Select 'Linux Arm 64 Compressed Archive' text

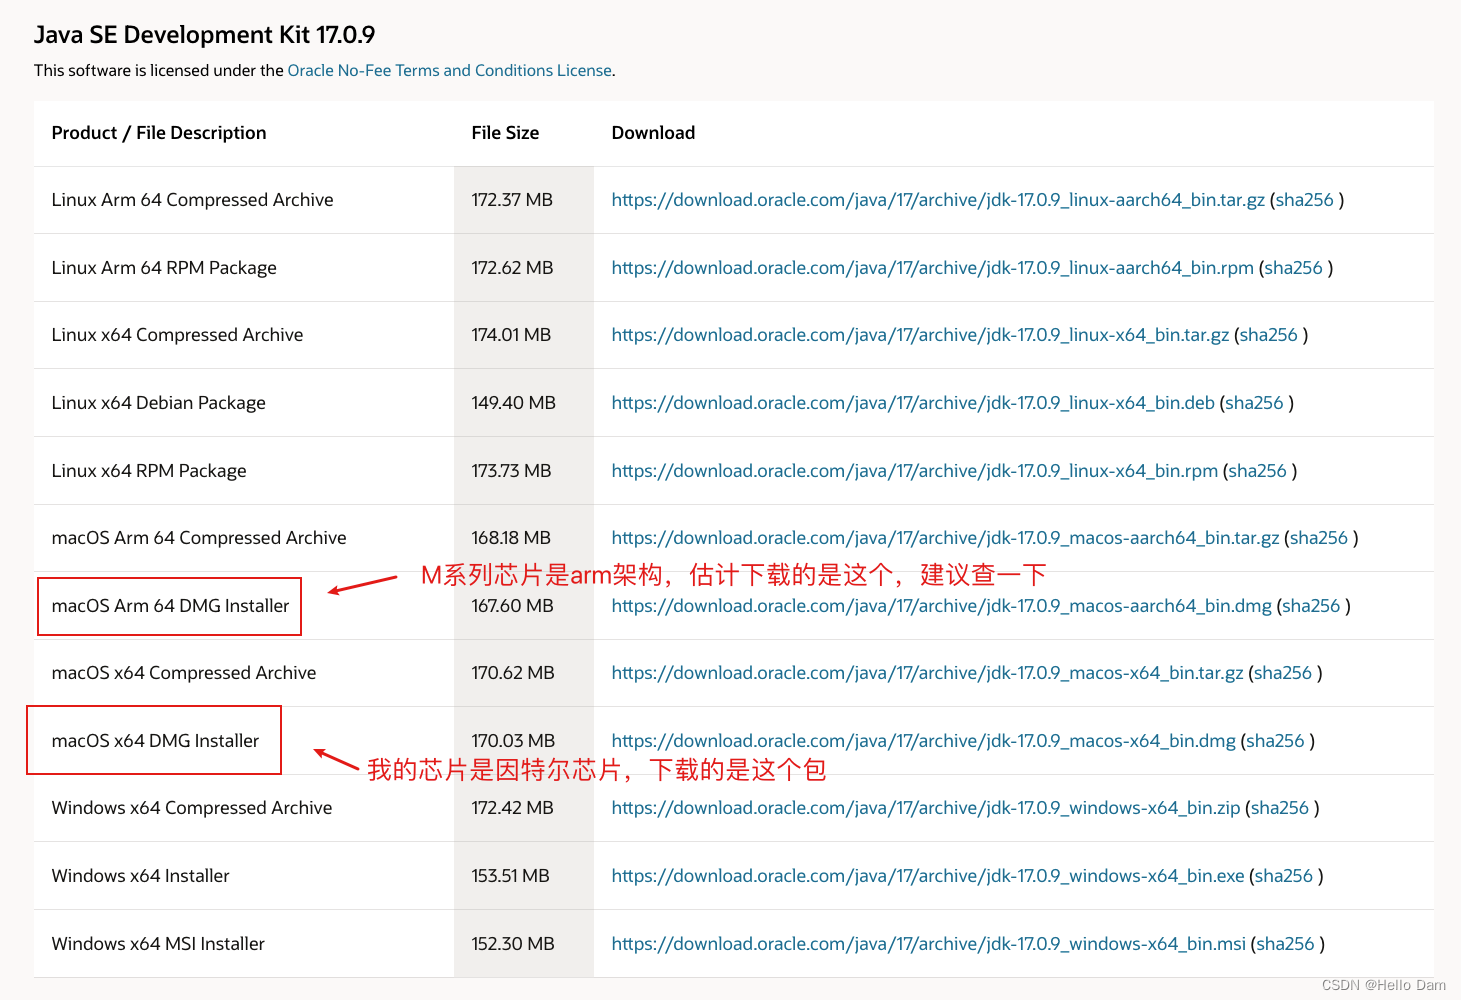(x=192, y=200)
